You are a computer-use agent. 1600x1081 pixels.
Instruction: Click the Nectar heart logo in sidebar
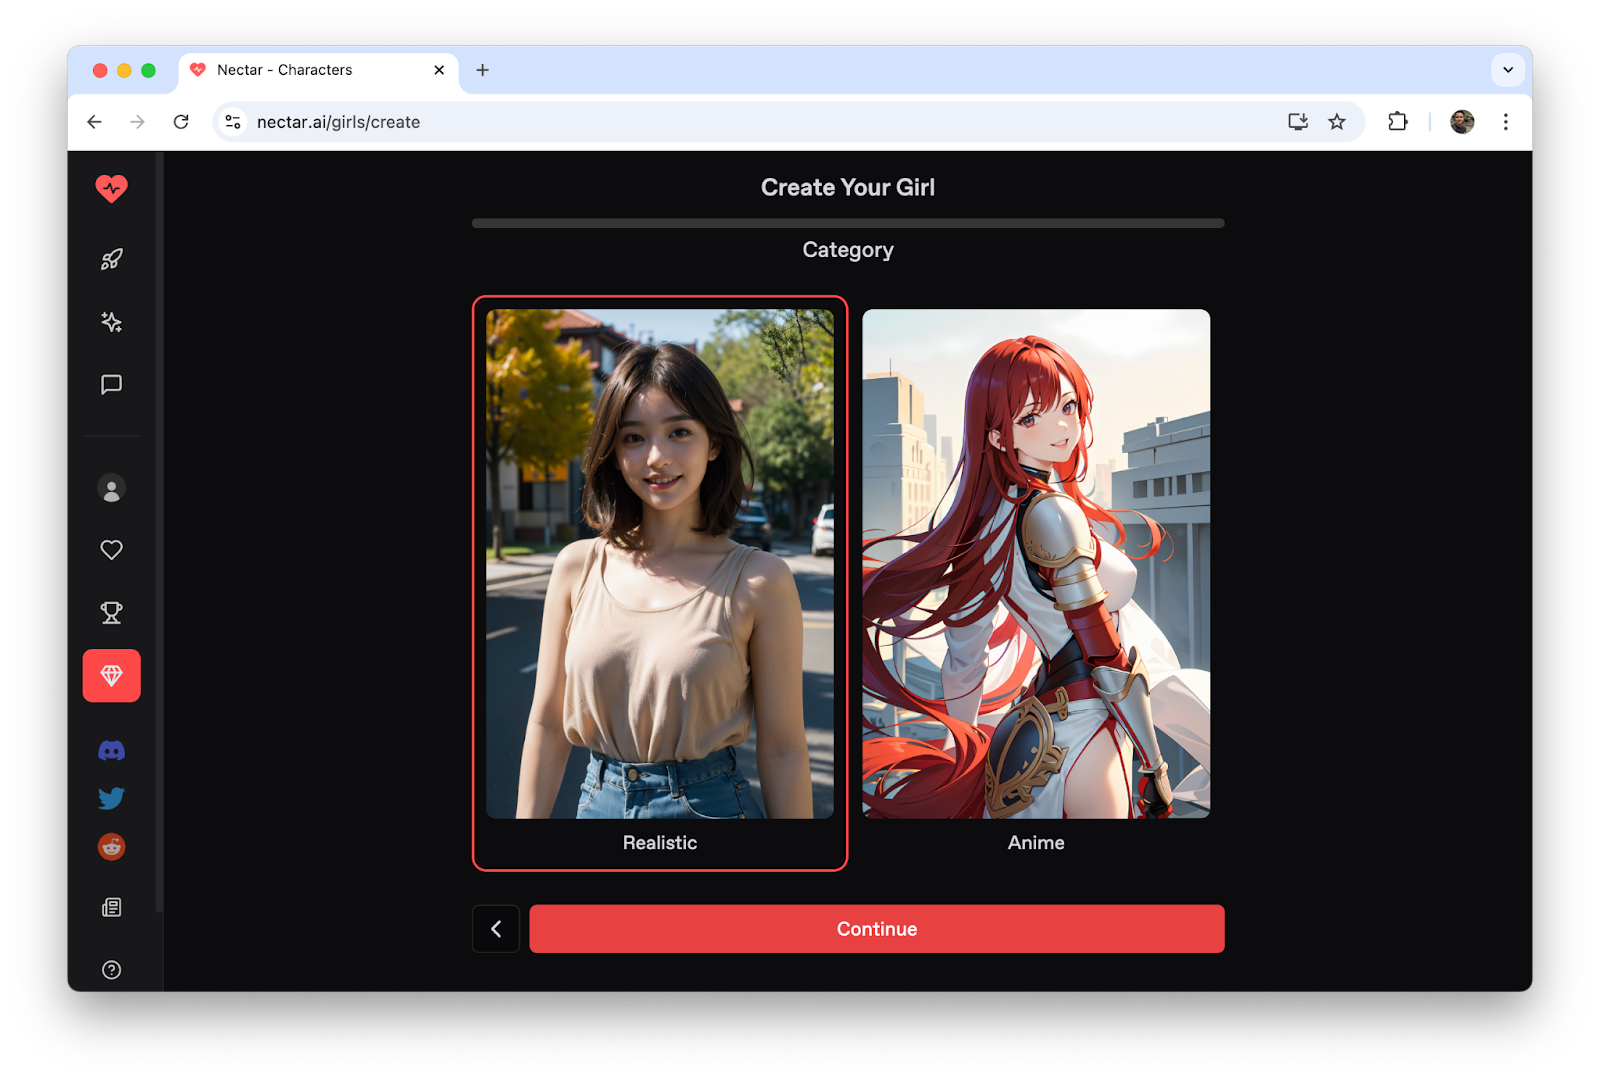(111, 188)
